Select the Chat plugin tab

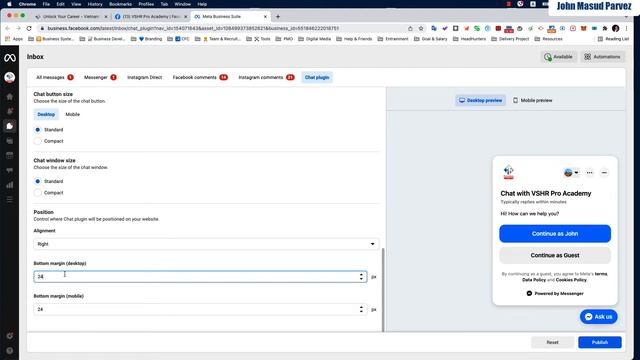[x=317, y=77]
